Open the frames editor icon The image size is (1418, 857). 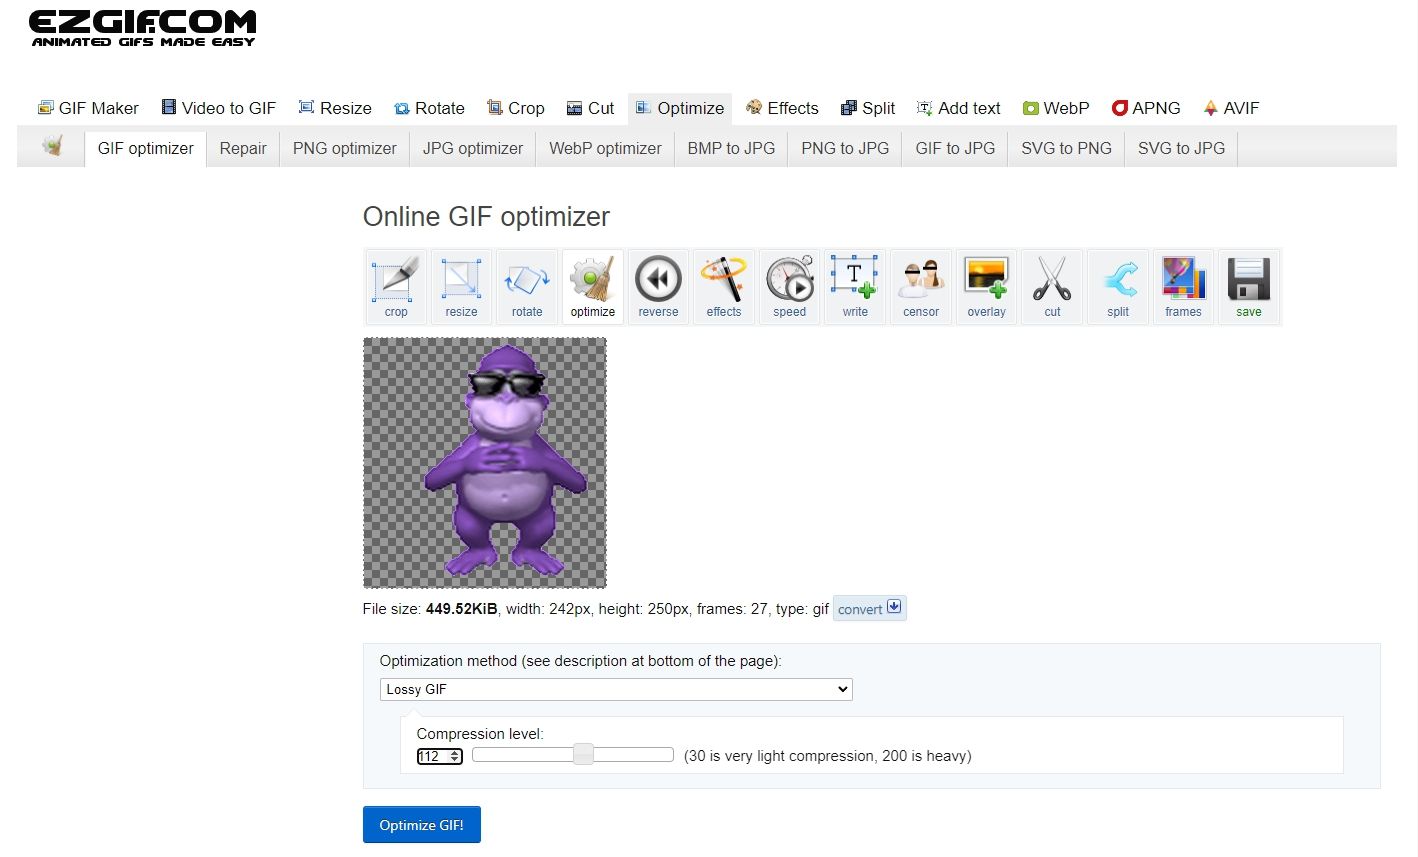[x=1183, y=286]
